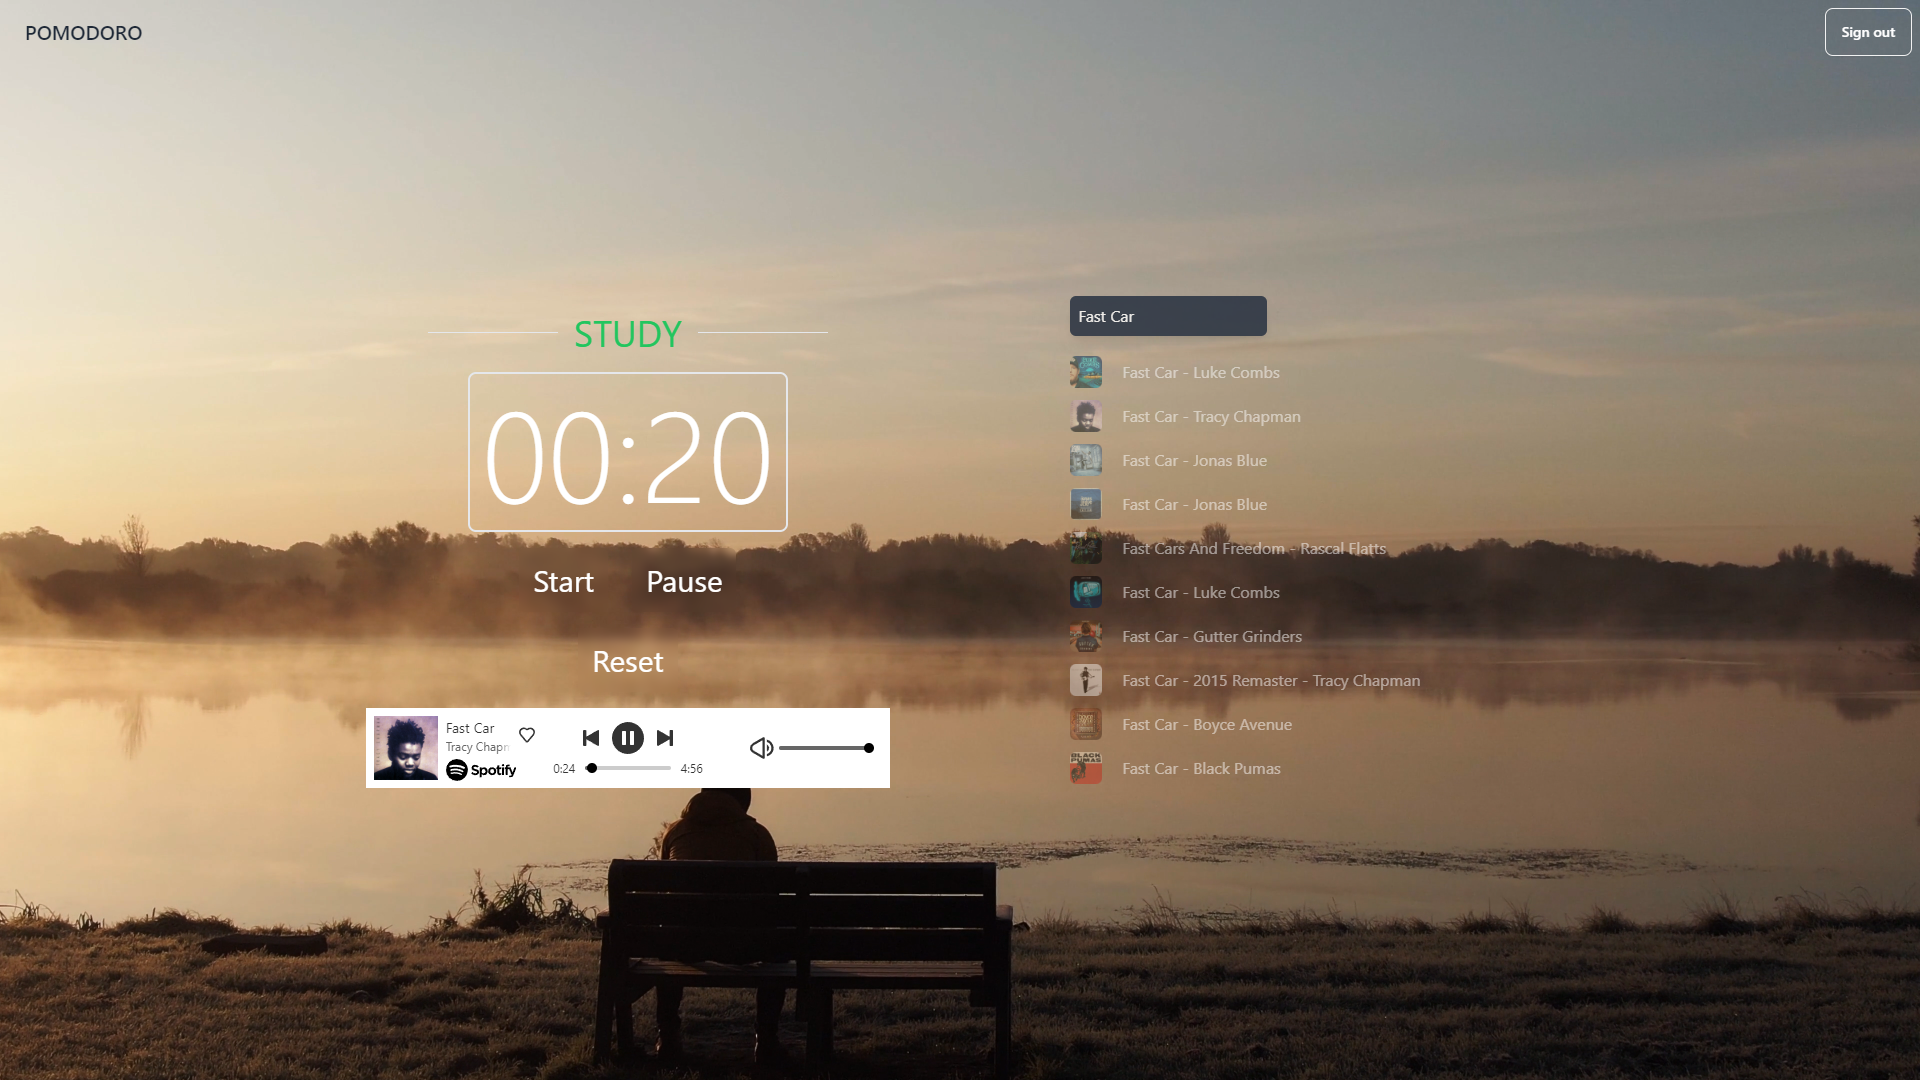Click the Gutter Grinders album thumbnail
Screen dimensions: 1920x1080
[1085, 636]
